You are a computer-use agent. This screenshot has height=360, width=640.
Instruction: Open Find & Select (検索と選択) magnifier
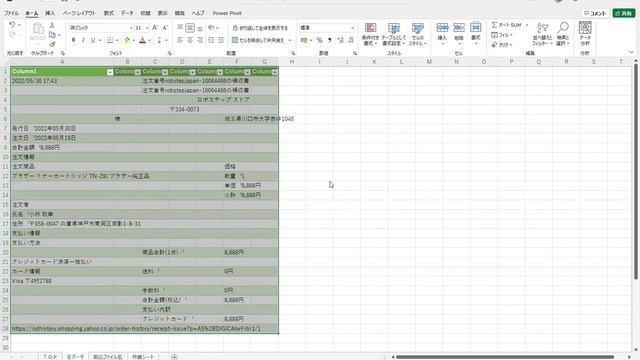pyautogui.click(x=563, y=34)
